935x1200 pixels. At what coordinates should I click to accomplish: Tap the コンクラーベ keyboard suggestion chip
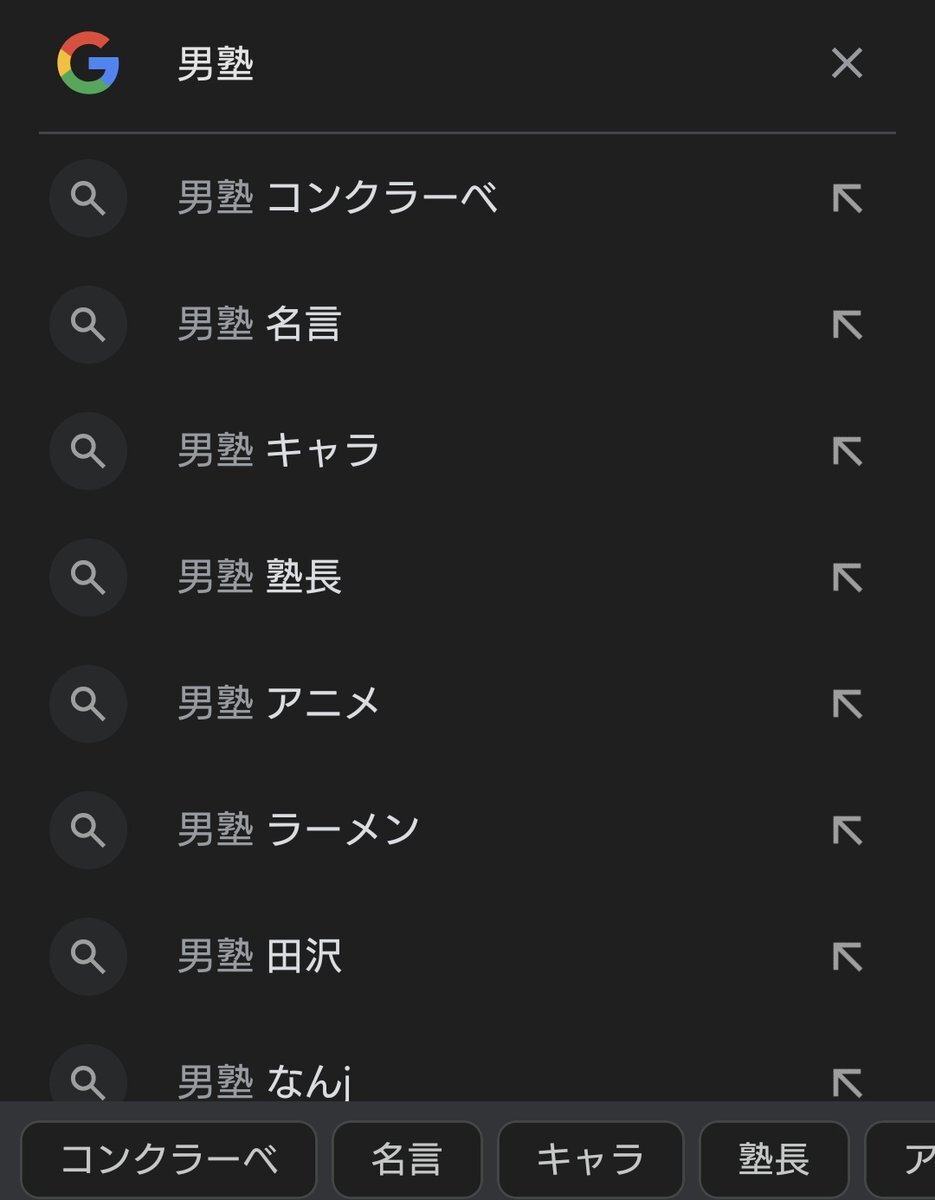point(169,1159)
